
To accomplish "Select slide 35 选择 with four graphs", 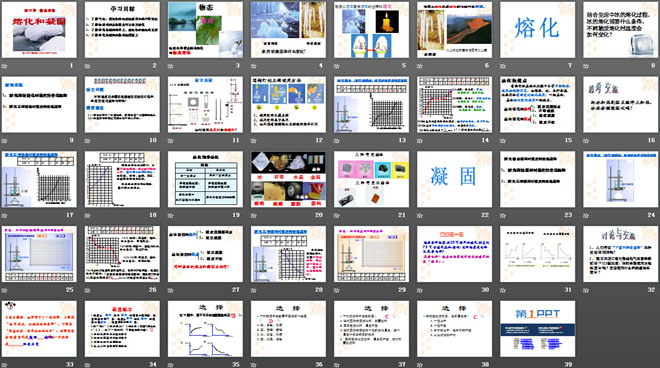I will 205,329.
